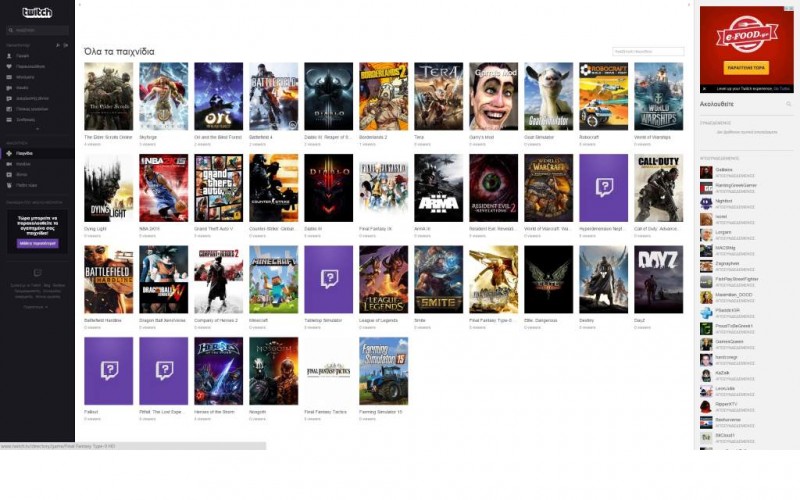Open the Tabletop Simulator placeholder icon

[329, 280]
